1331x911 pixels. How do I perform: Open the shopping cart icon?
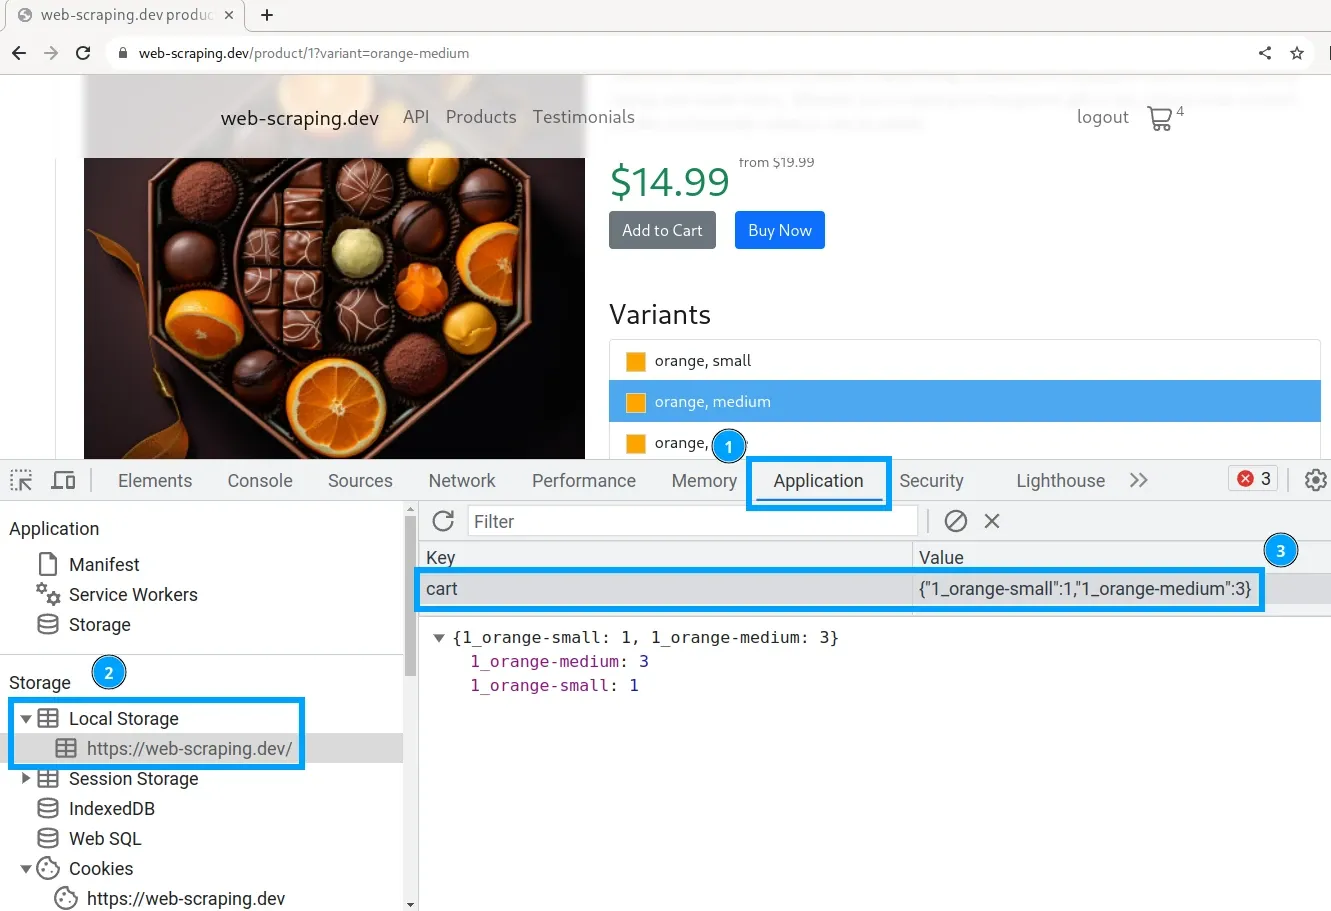[x=1159, y=118]
